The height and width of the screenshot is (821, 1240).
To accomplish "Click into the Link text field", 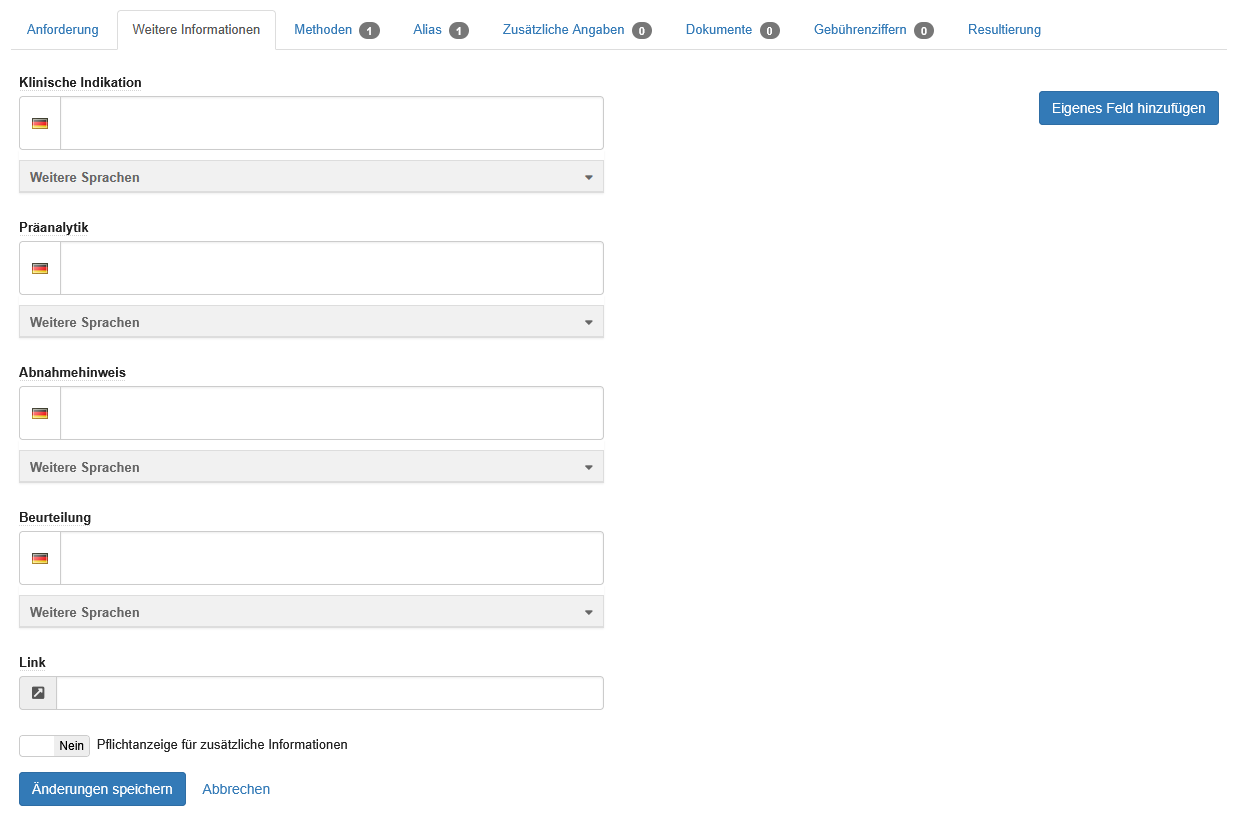I will tap(330, 693).
